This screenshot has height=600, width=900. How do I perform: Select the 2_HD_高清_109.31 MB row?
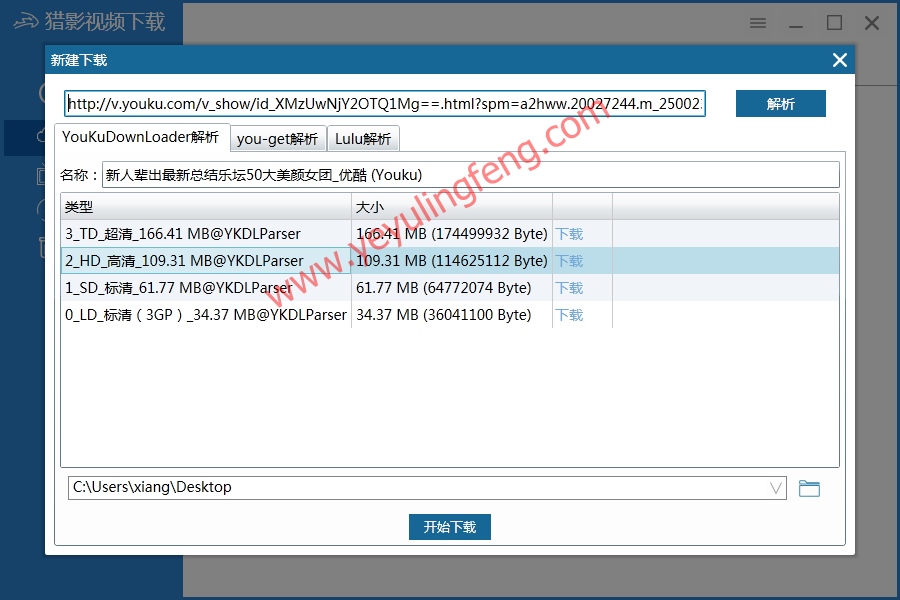point(450,261)
